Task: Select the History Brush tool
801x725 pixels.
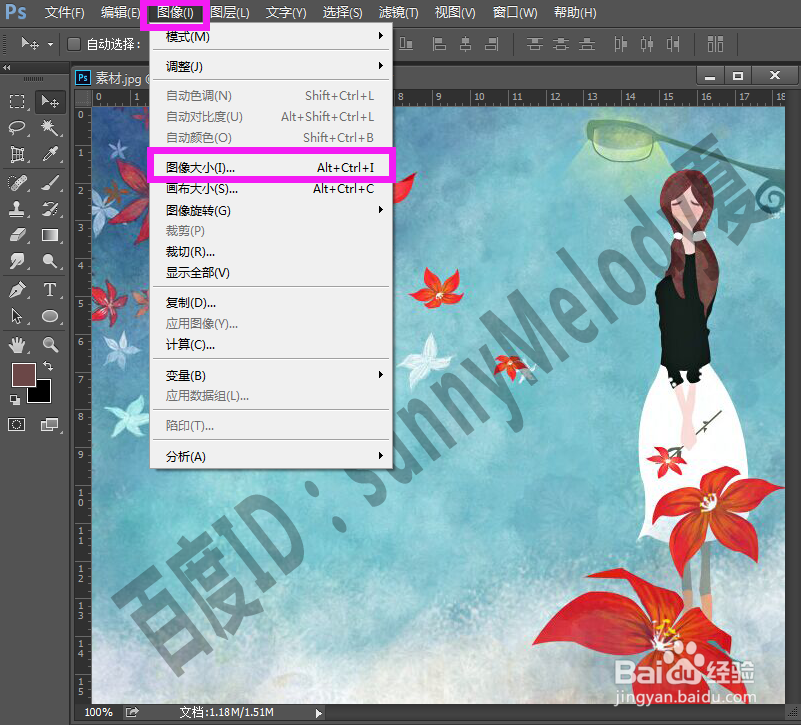Action: pos(50,209)
